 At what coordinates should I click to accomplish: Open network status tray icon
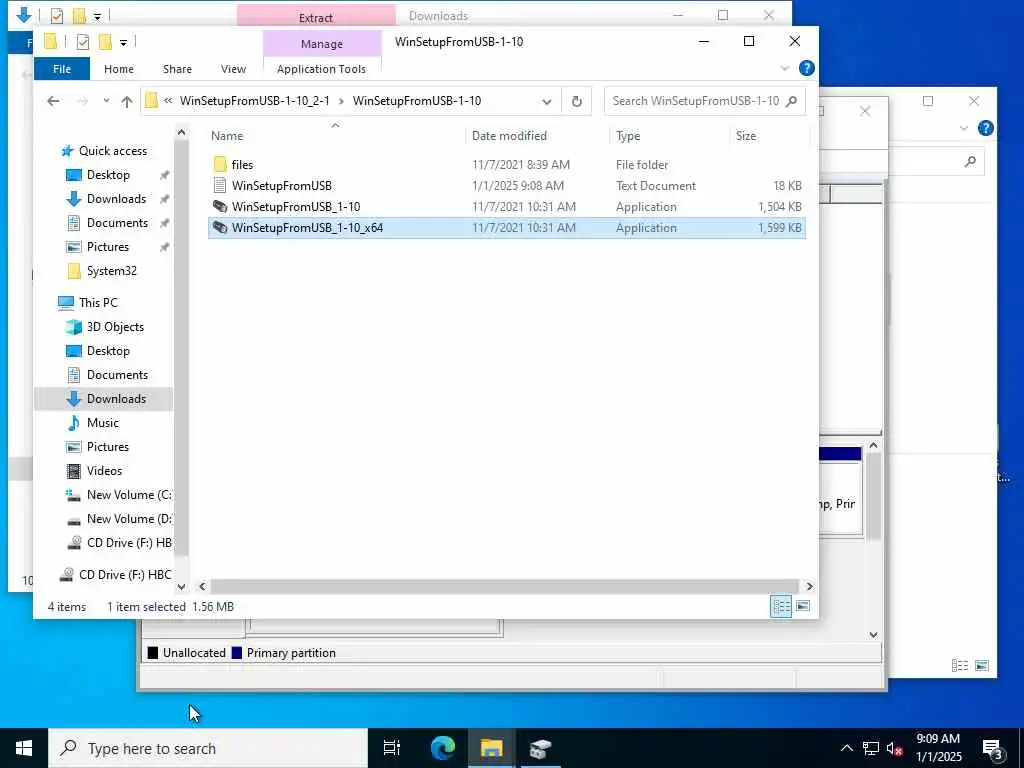point(871,748)
